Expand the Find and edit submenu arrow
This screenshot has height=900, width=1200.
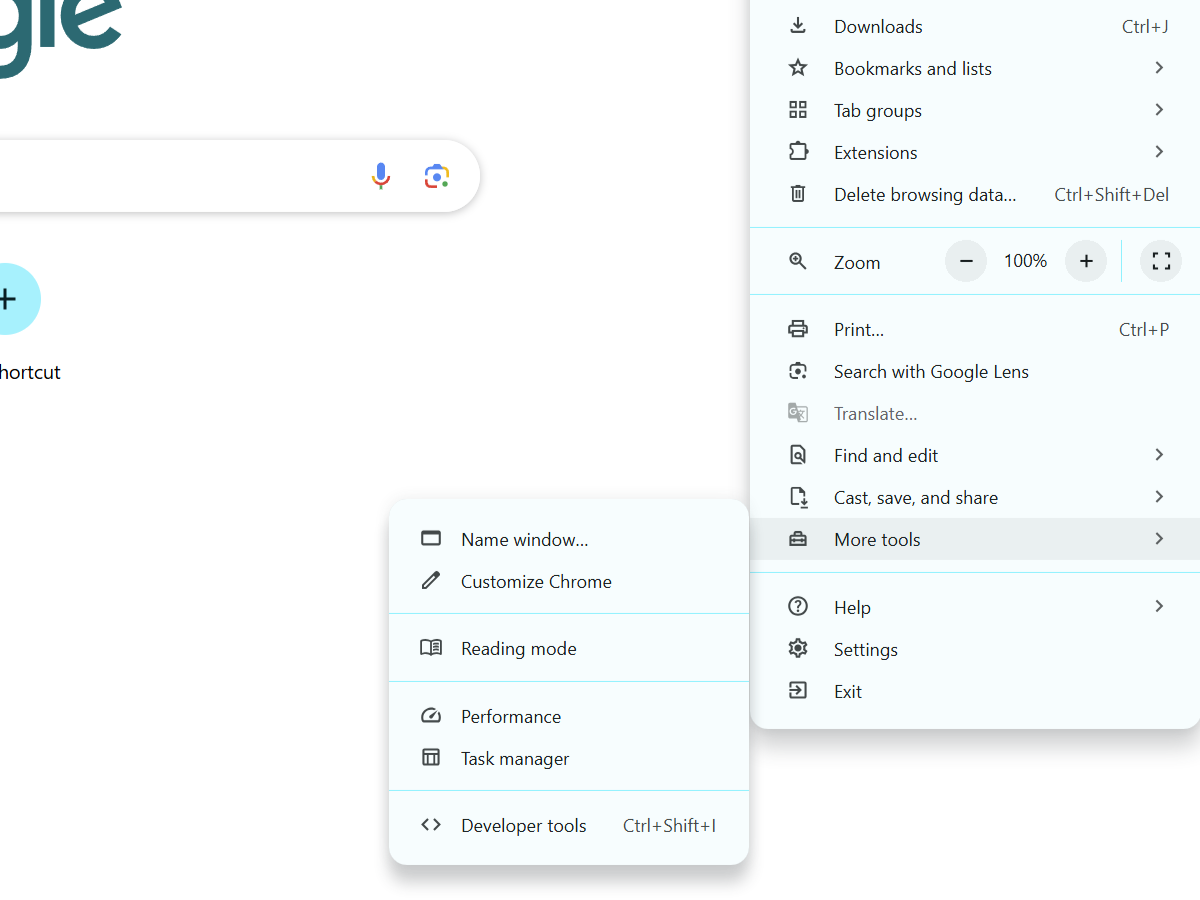(1159, 455)
